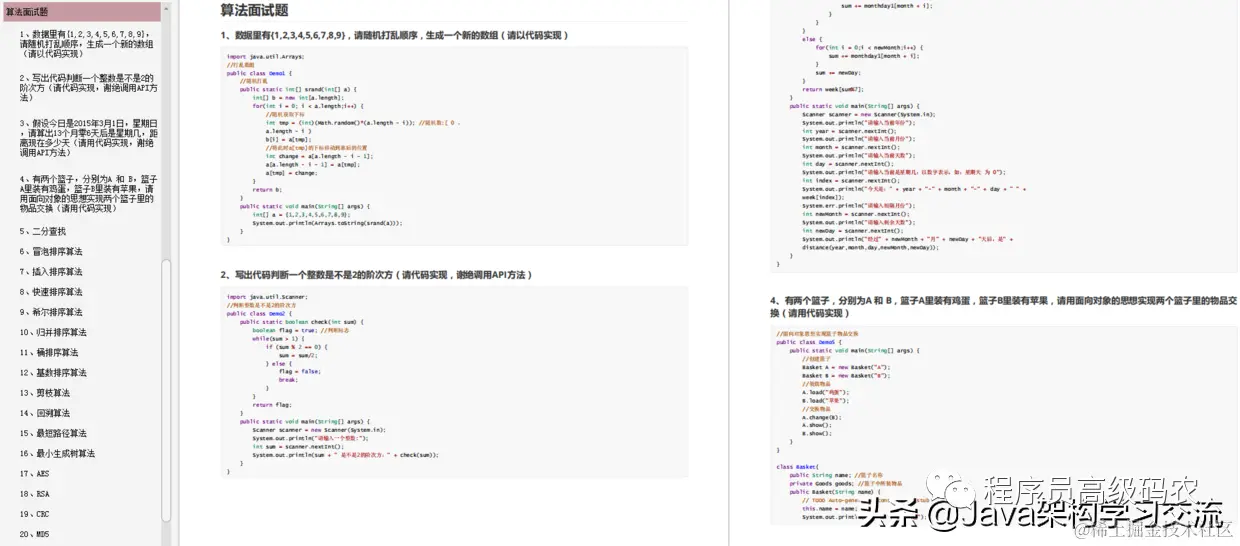
Task: Go to 8、快速排序算法 bookmark
Action: pyautogui.click(x=50, y=292)
